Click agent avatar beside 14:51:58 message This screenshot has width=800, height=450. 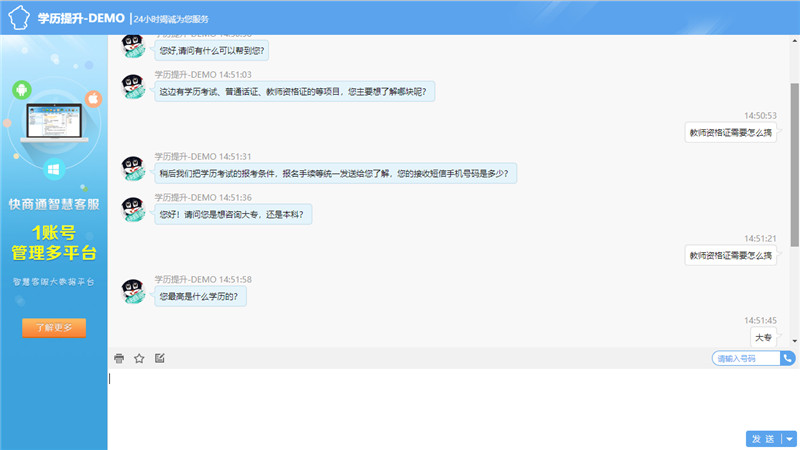click(x=135, y=291)
